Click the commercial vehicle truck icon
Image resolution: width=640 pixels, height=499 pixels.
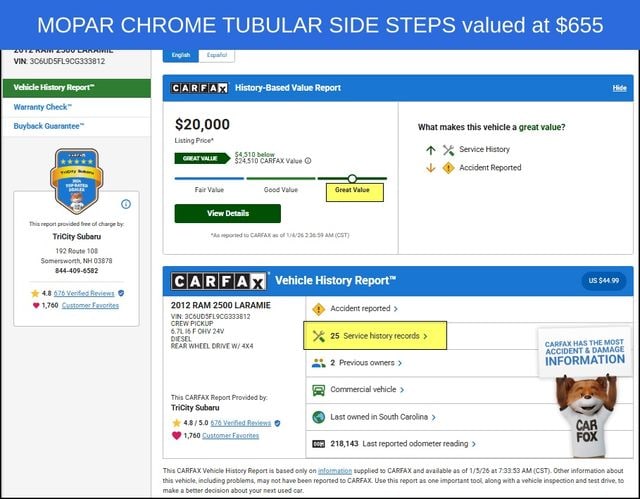pos(319,390)
